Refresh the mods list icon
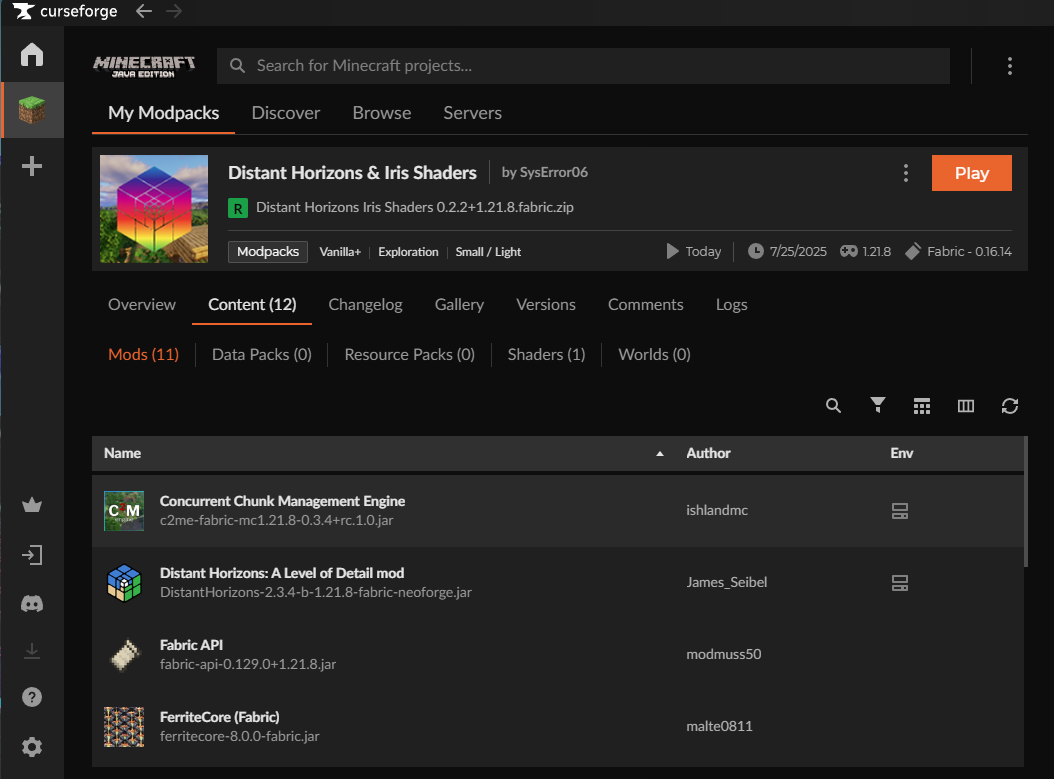The height and width of the screenshot is (779, 1054). [1010, 405]
